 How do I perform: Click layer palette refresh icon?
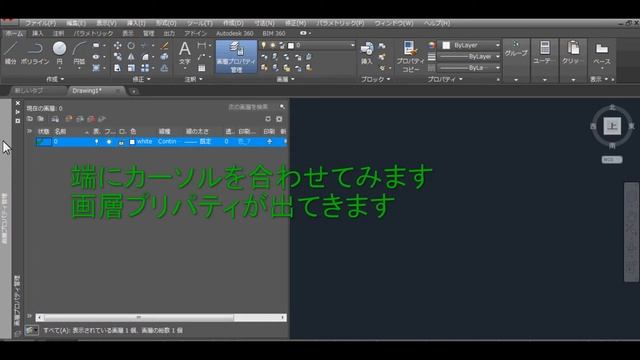(x=268, y=119)
